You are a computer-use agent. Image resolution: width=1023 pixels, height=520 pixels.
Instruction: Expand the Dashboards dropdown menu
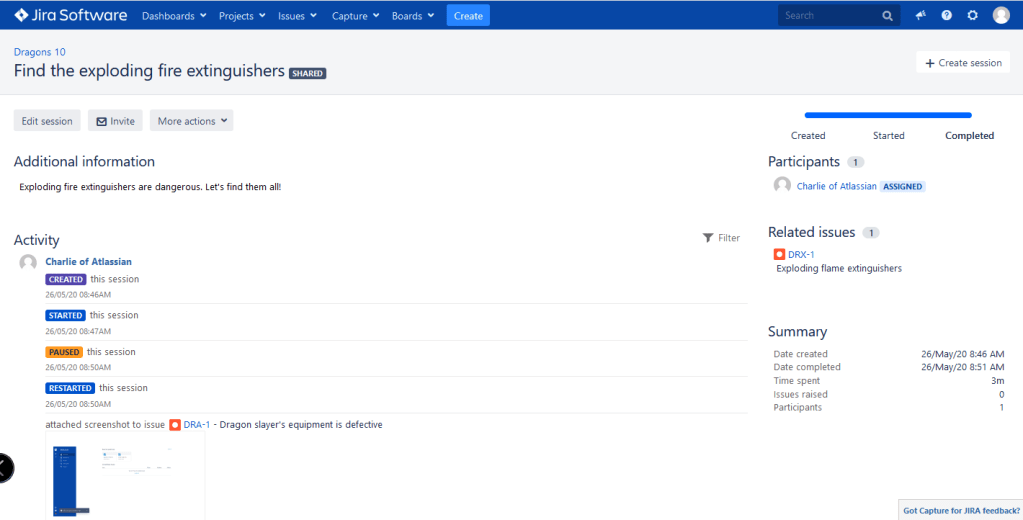(174, 16)
